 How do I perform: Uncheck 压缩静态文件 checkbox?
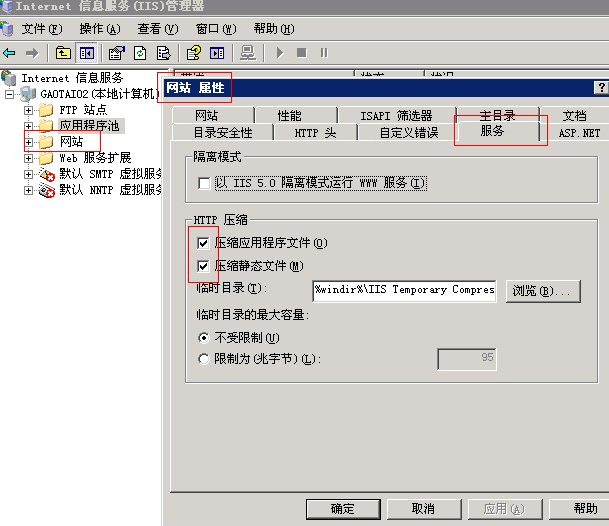coord(204,266)
